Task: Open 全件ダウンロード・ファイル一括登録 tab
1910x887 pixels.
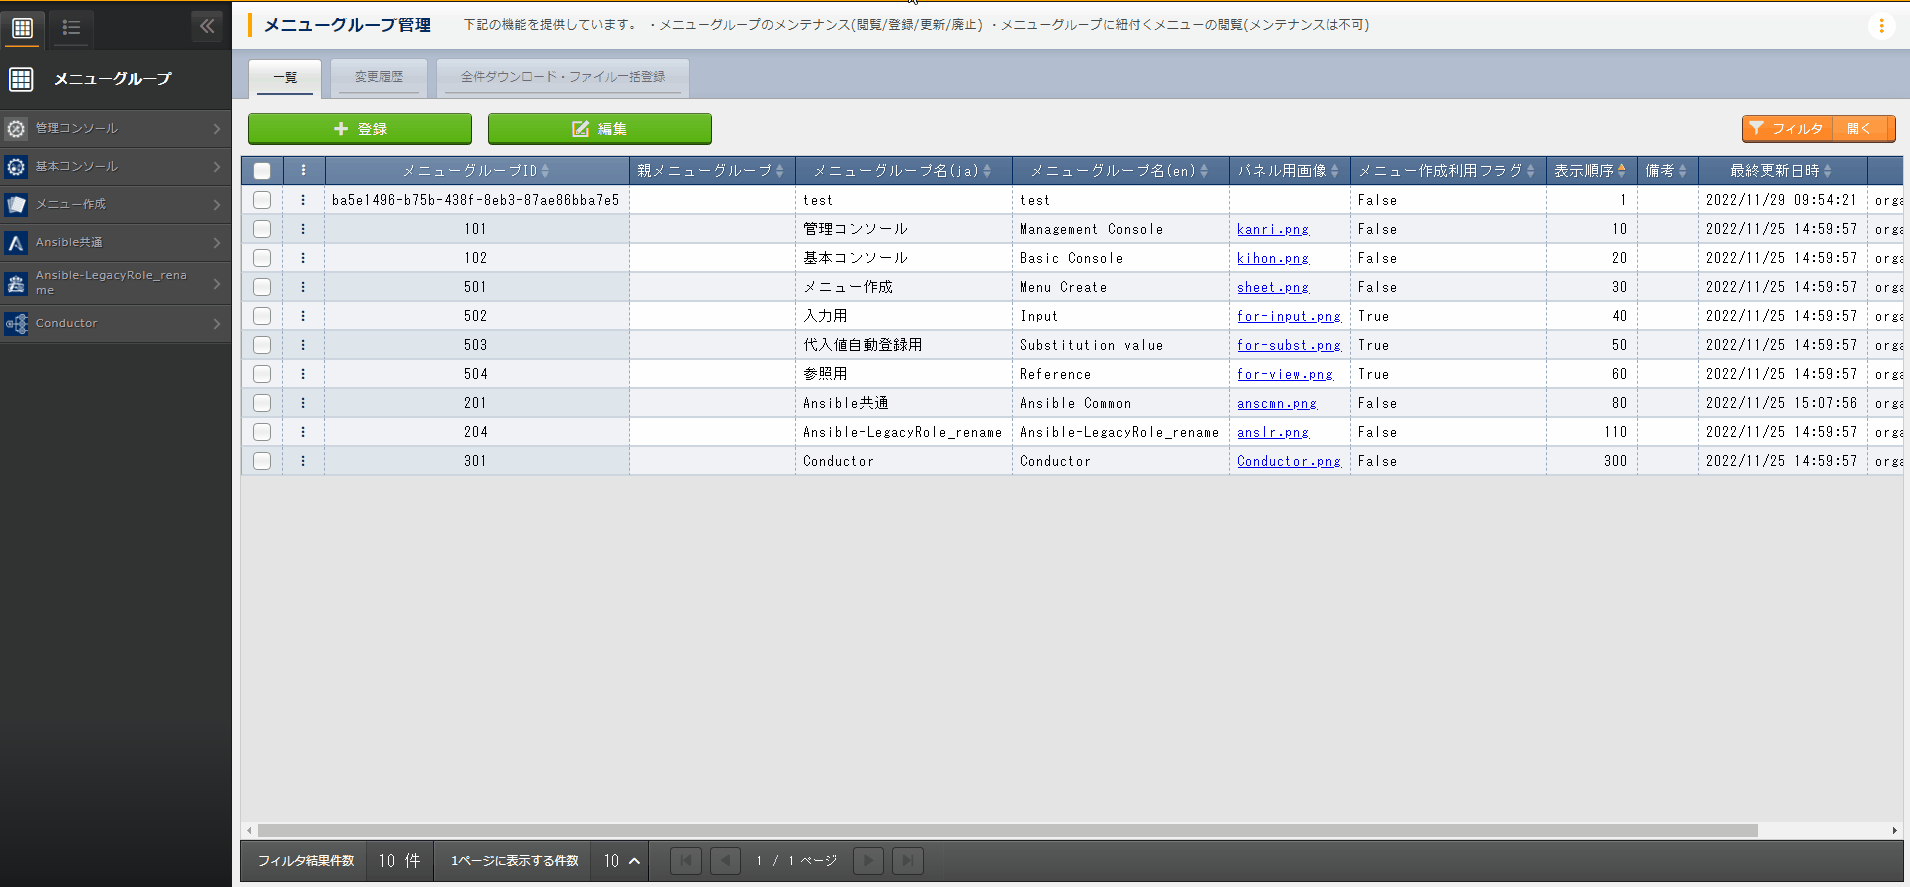Action: coord(562,77)
